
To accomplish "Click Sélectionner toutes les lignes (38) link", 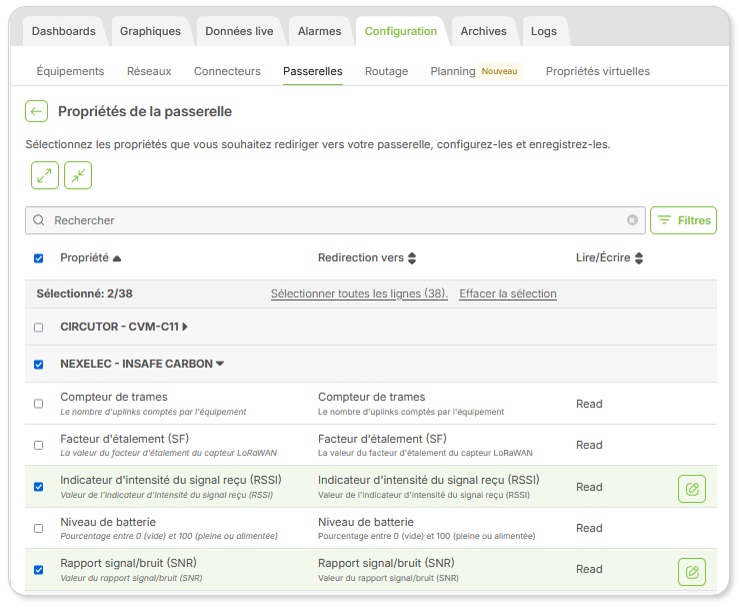I will coord(359,294).
